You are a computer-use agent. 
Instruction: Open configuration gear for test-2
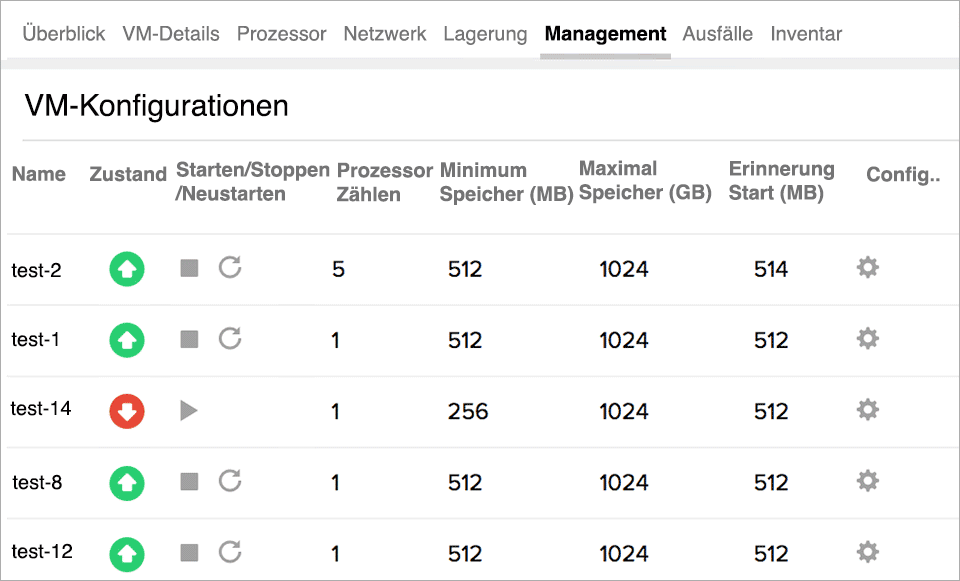(867, 268)
